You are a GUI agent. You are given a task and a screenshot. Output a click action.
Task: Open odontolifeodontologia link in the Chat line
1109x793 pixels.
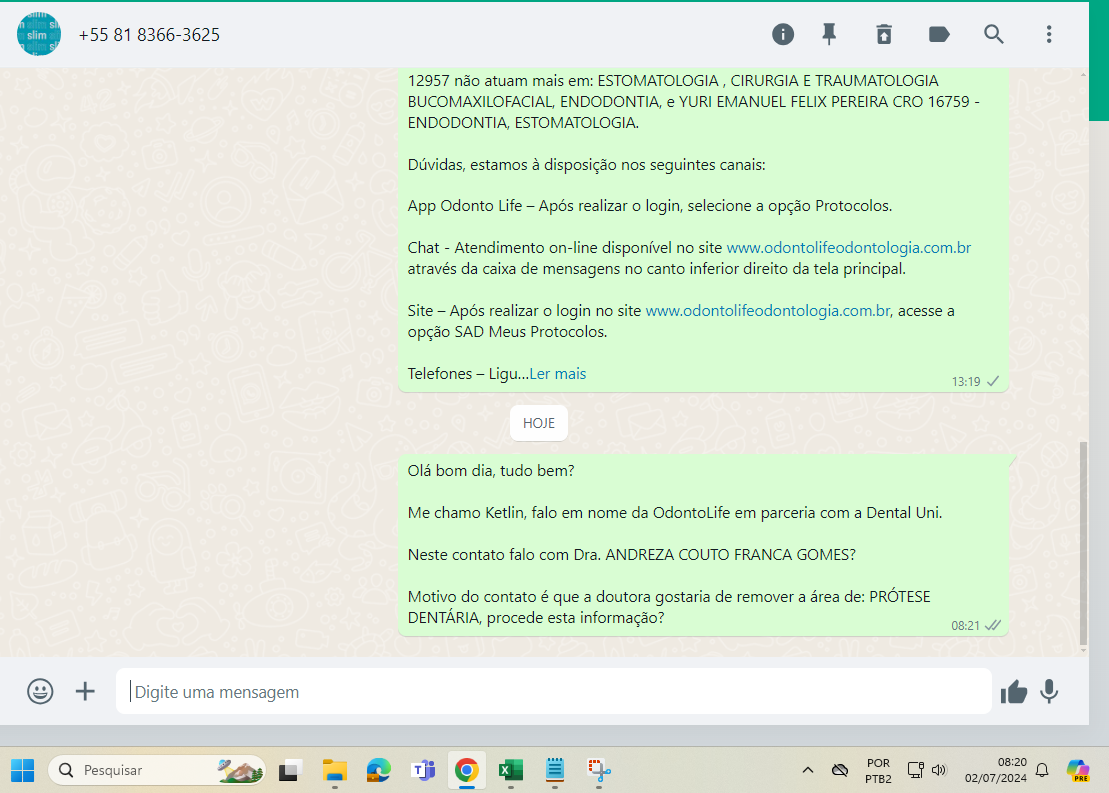tap(849, 248)
